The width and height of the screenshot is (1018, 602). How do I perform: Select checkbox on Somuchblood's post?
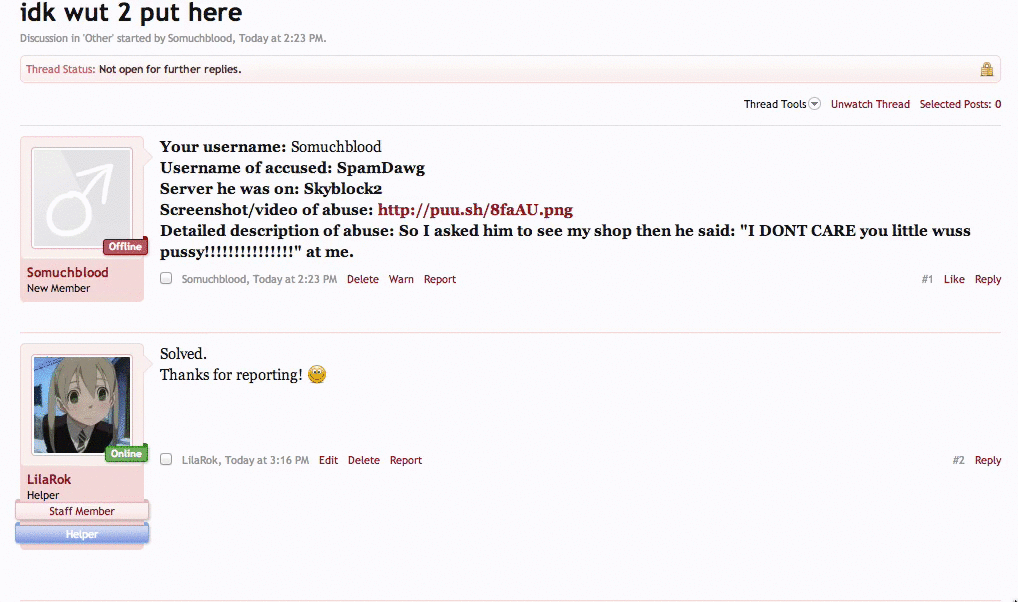point(166,279)
